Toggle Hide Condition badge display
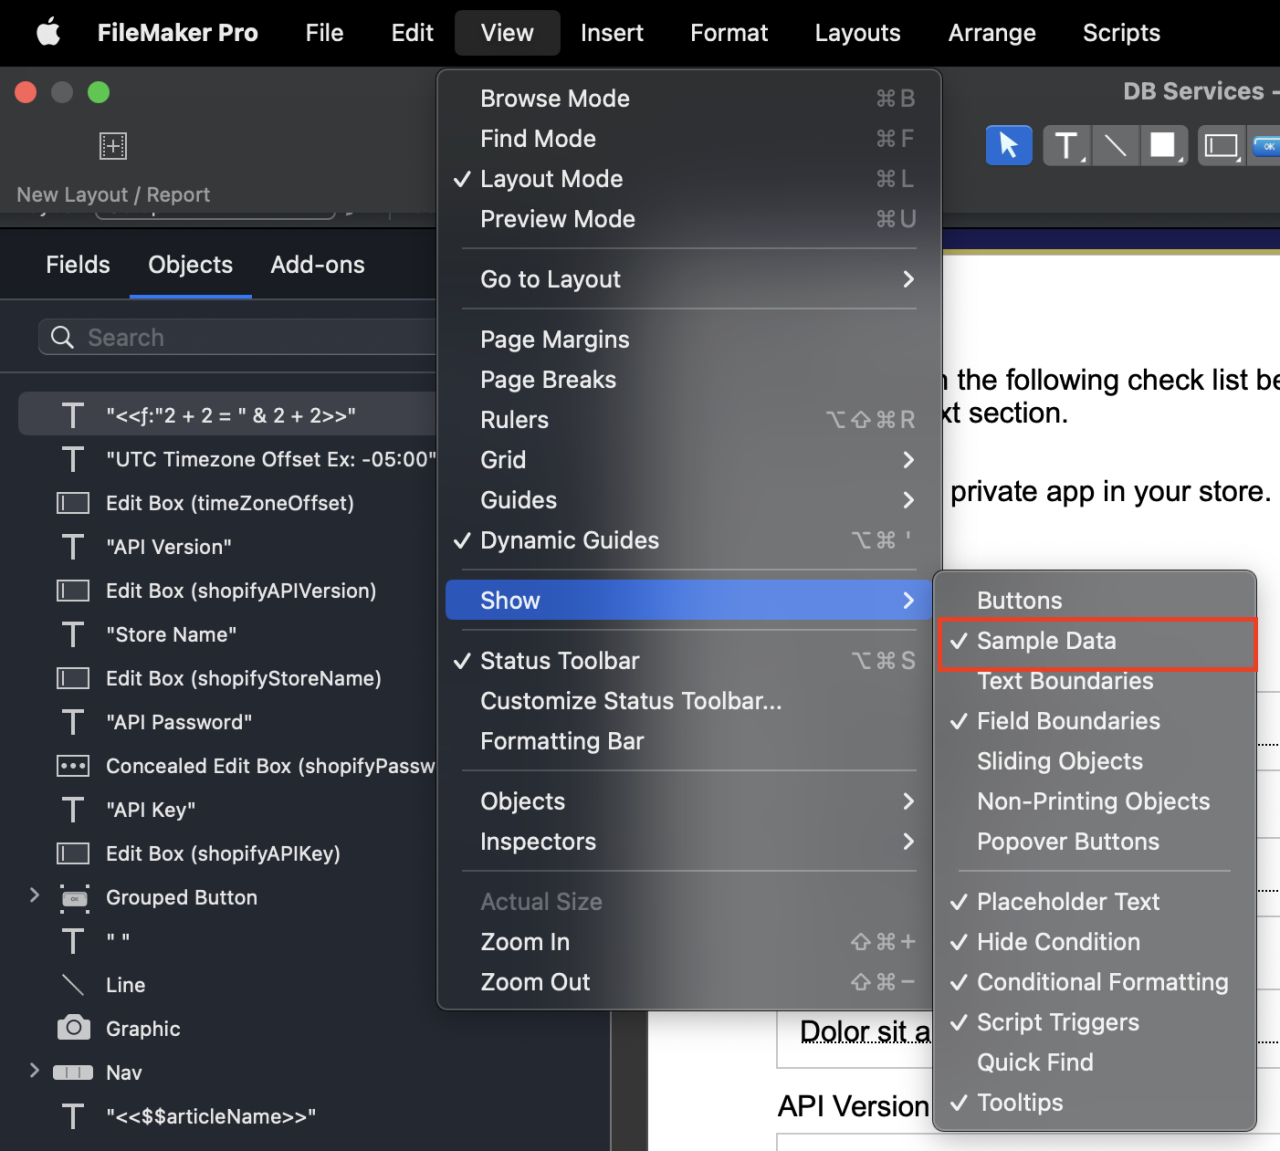This screenshot has height=1151, width=1280. pyautogui.click(x=1097, y=942)
